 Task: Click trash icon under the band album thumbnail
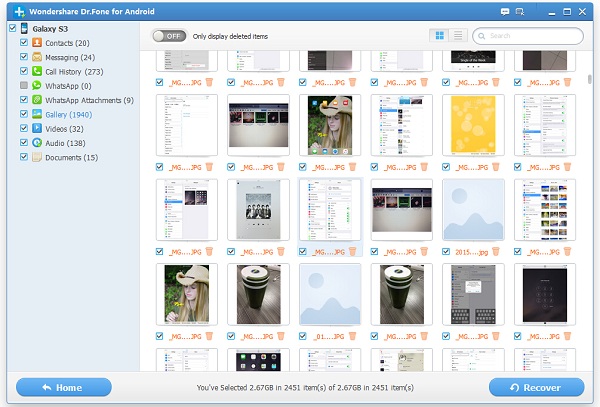click(281, 251)
